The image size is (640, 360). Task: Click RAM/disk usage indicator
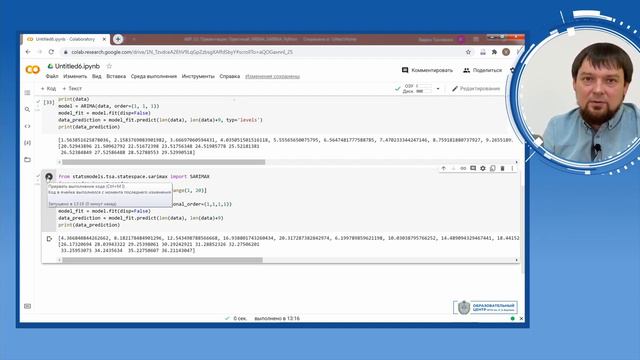(416, 89)
